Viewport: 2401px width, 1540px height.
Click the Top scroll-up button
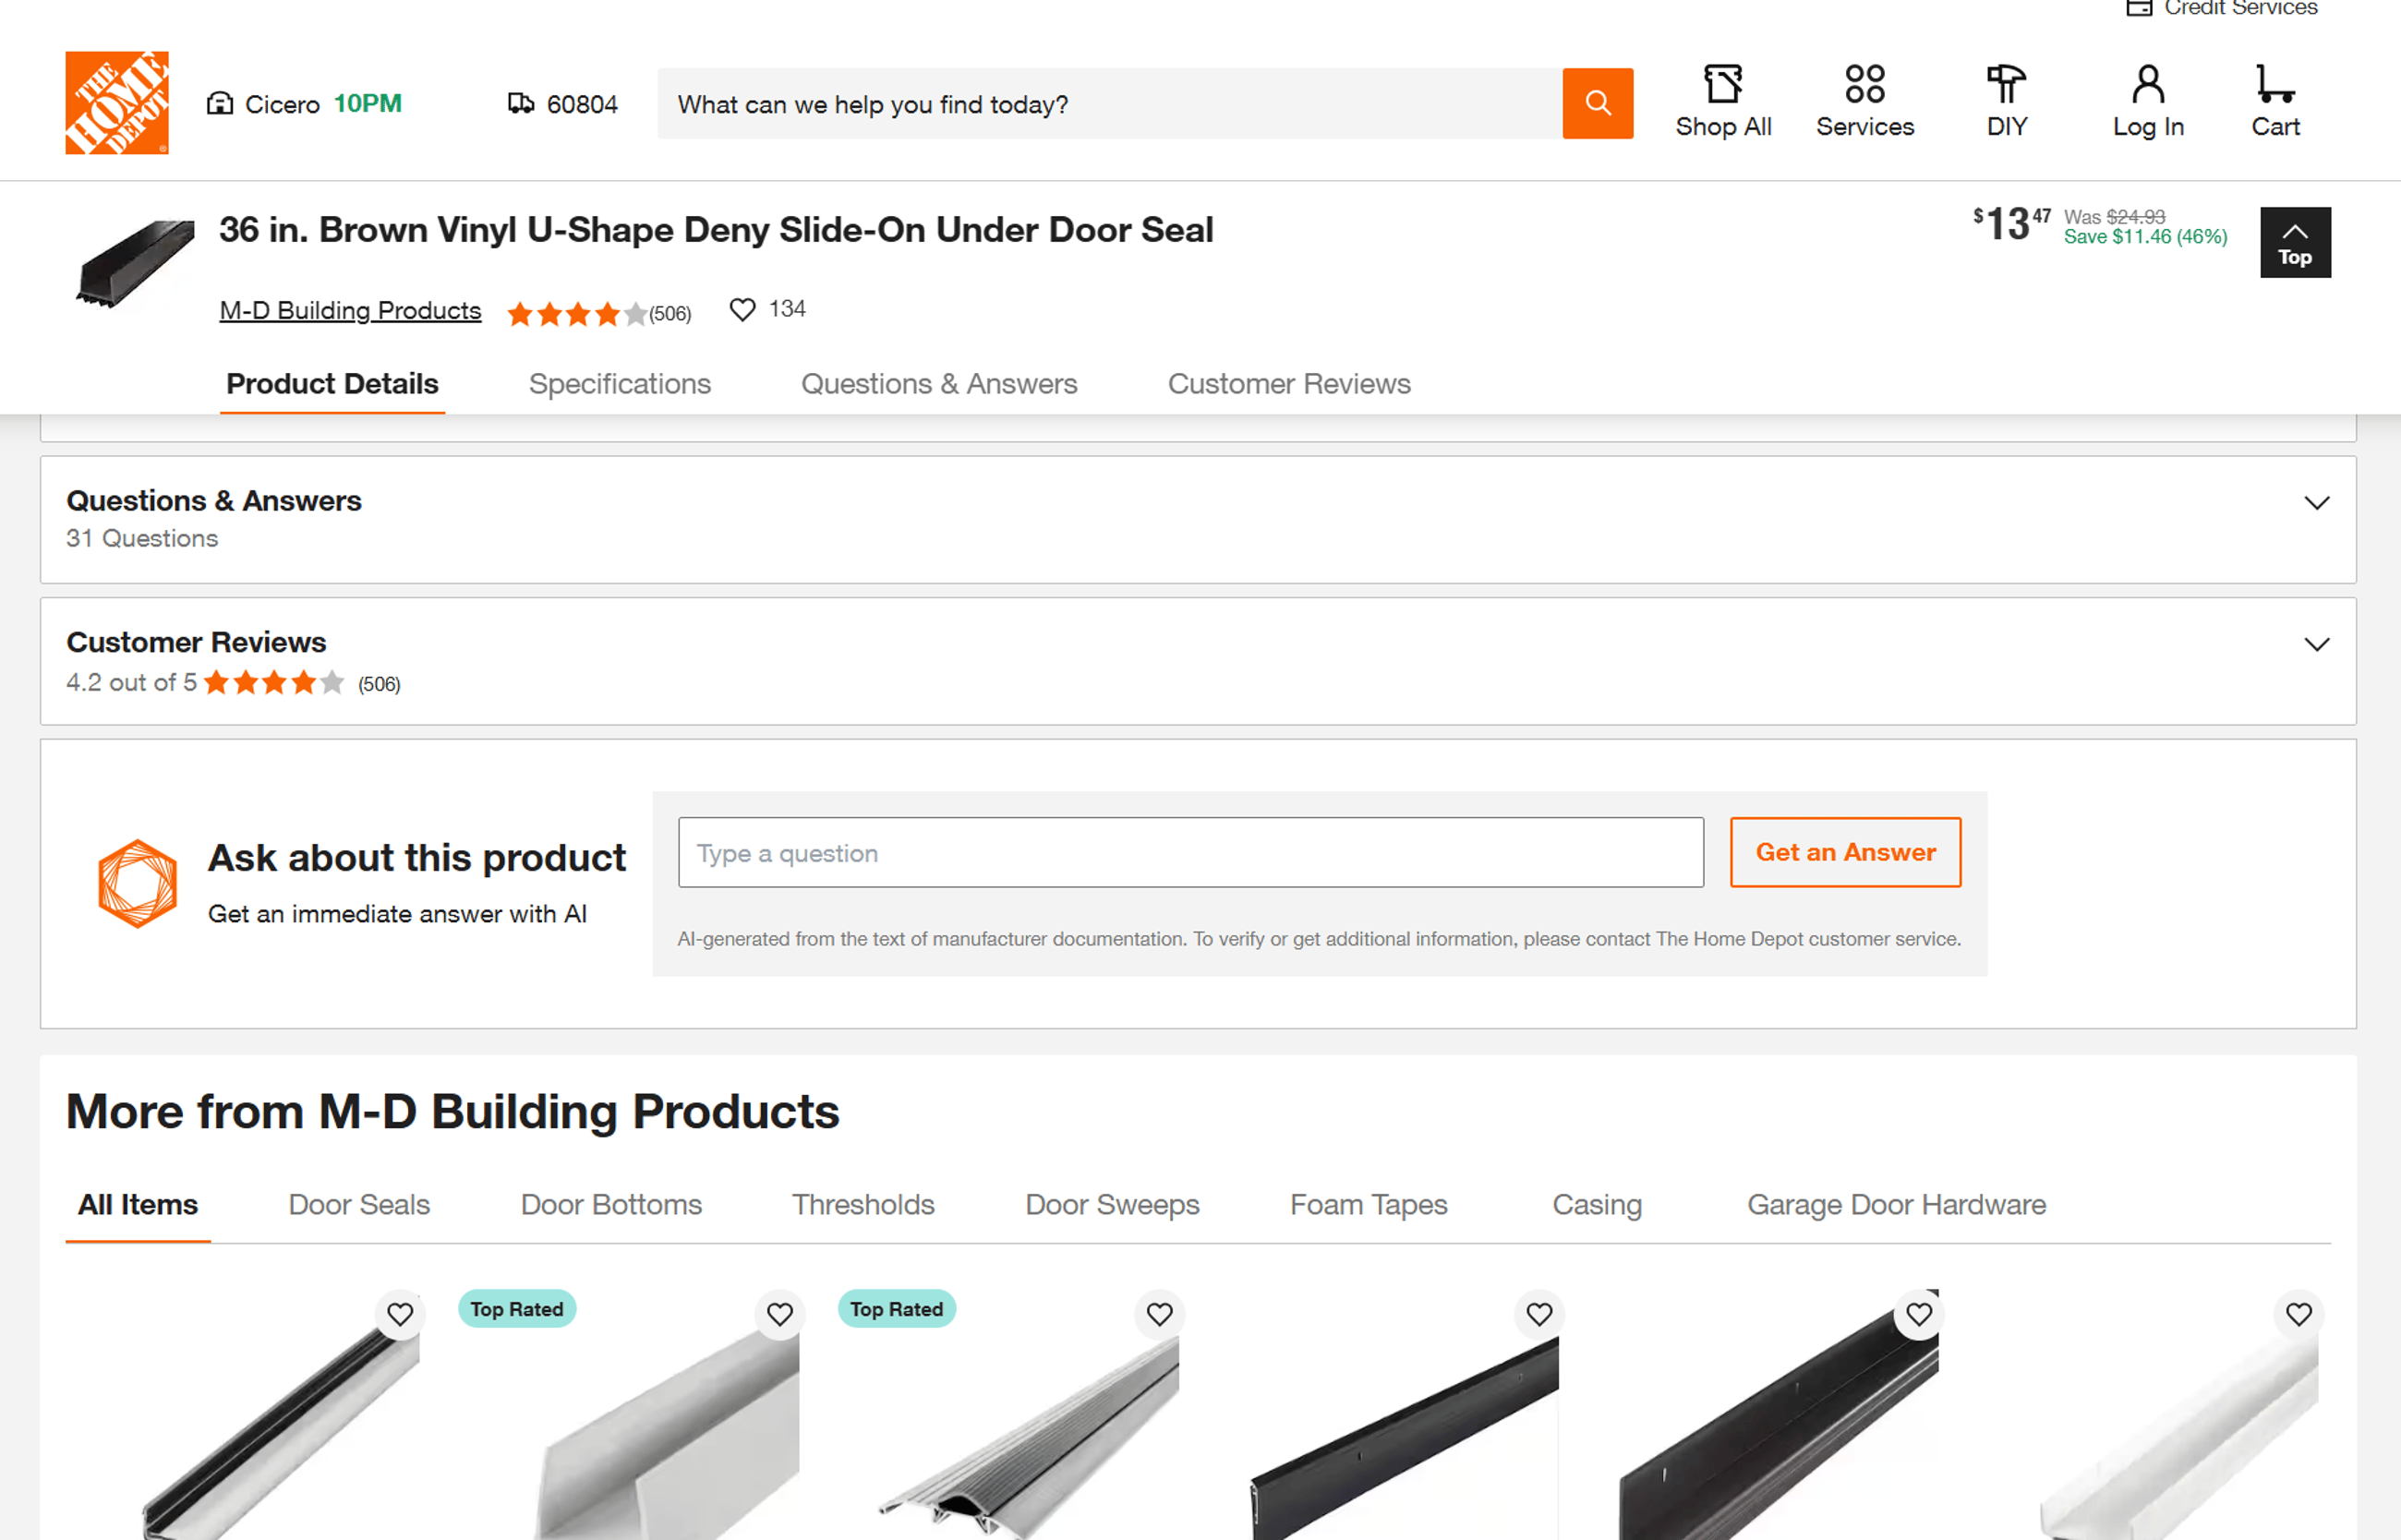2294,242
